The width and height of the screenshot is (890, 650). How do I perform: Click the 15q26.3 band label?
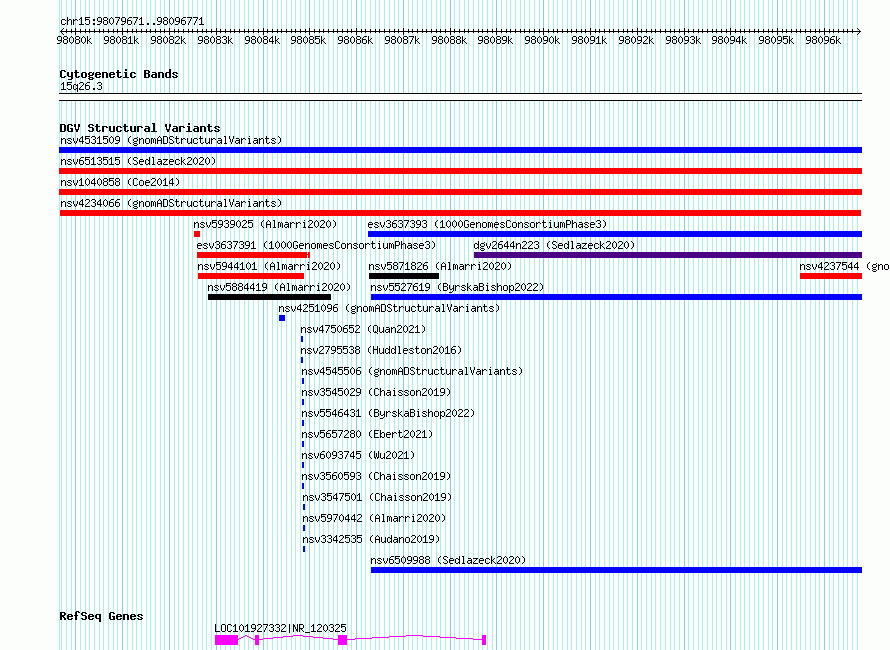[x=81, y=86]
